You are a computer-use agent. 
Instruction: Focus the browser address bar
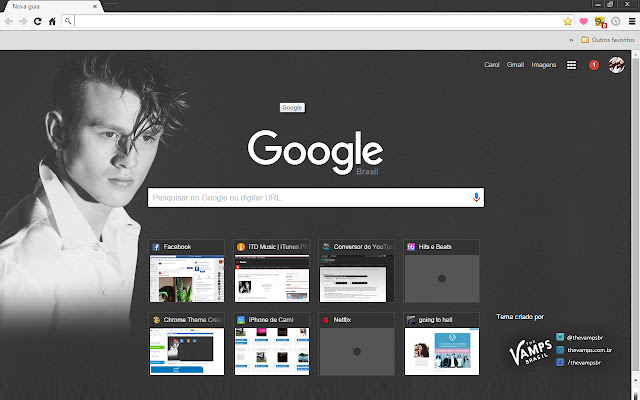318,21
